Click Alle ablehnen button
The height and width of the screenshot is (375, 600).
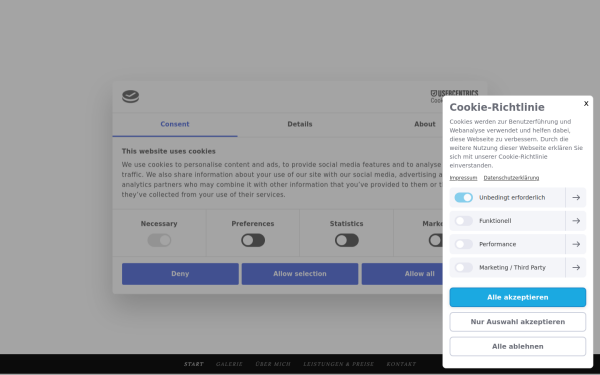pos(517,346)
